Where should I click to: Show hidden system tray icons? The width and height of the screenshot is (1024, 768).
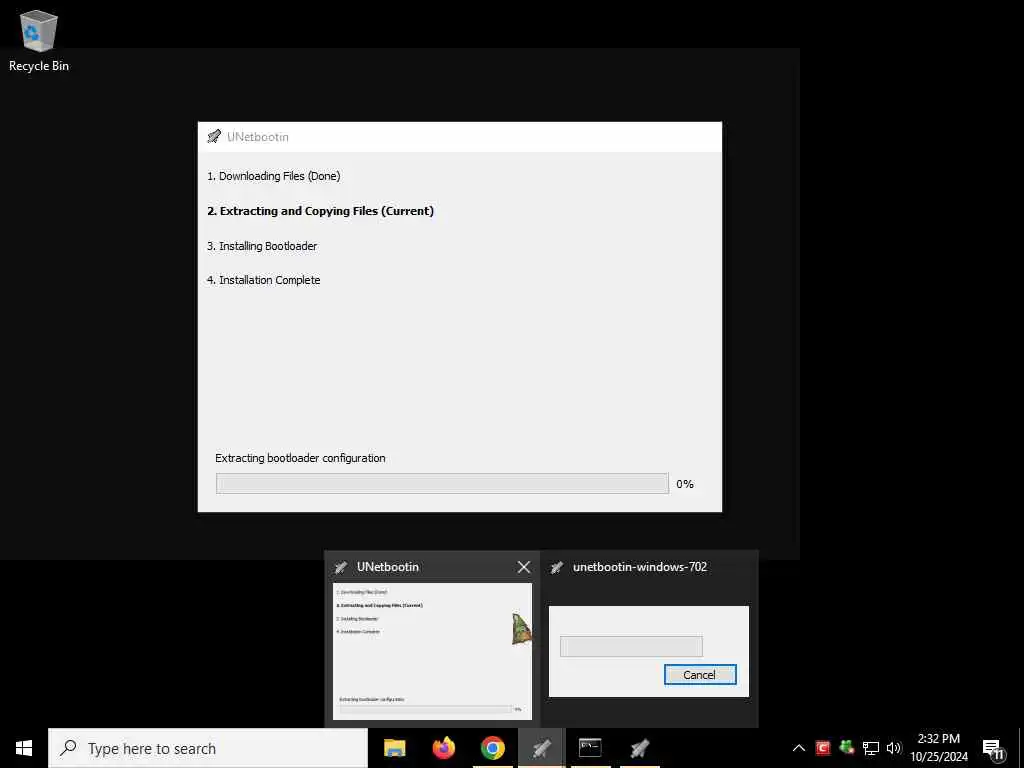(x=799, y=748)
